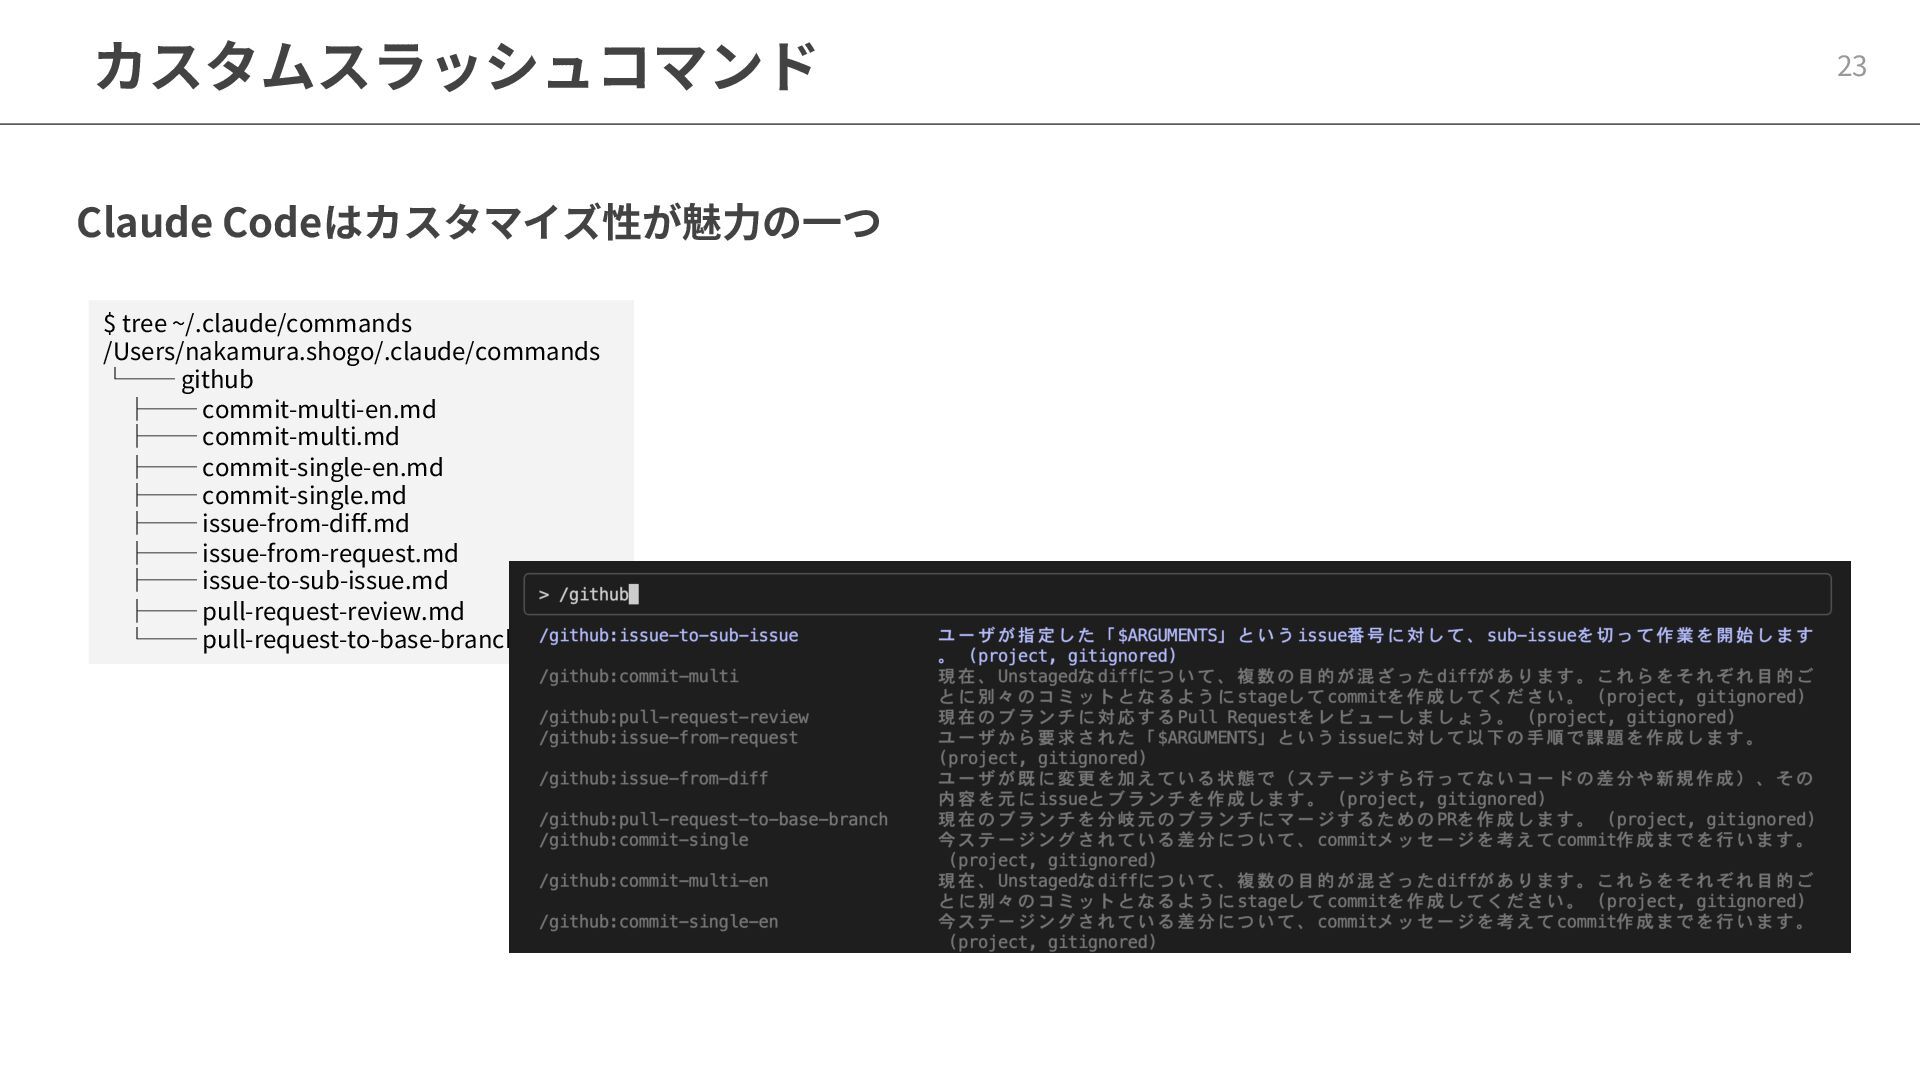
Task: Click the /github command input field
Action: [1177, 594]
